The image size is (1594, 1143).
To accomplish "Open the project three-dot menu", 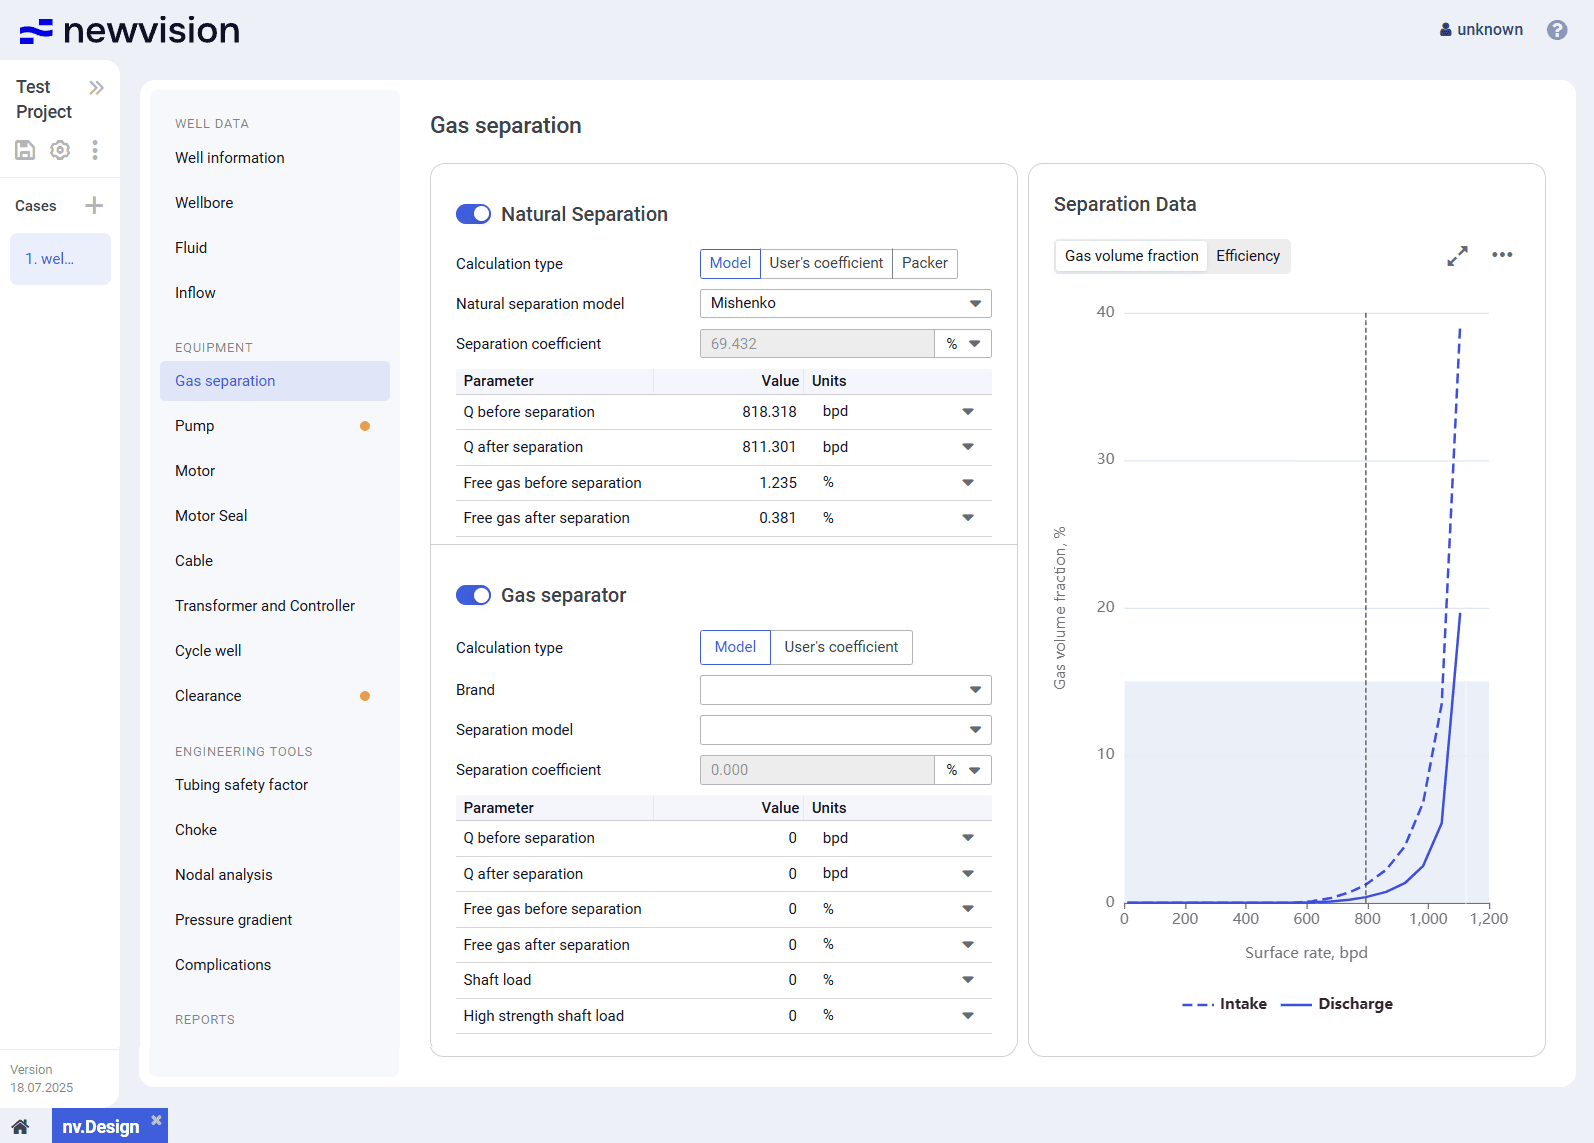I will coord(95,150).
